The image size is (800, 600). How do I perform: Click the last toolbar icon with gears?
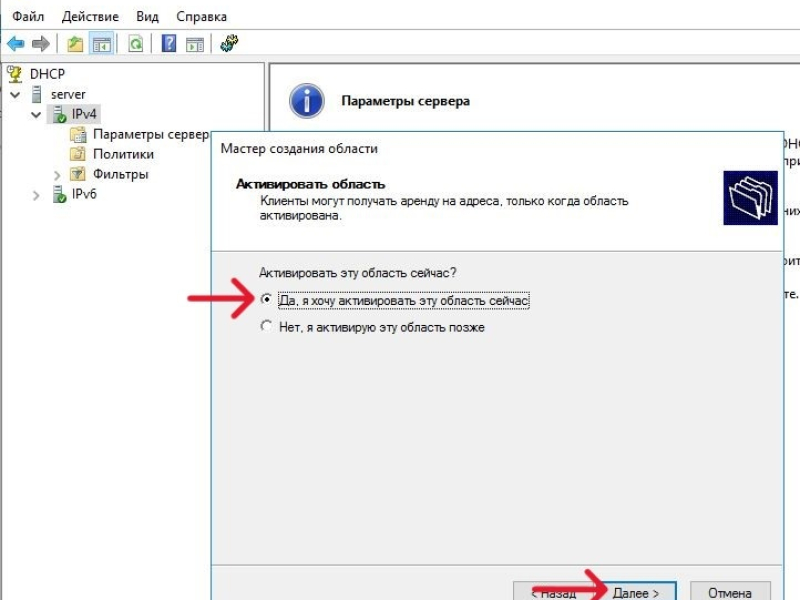[x=229, y=43]
